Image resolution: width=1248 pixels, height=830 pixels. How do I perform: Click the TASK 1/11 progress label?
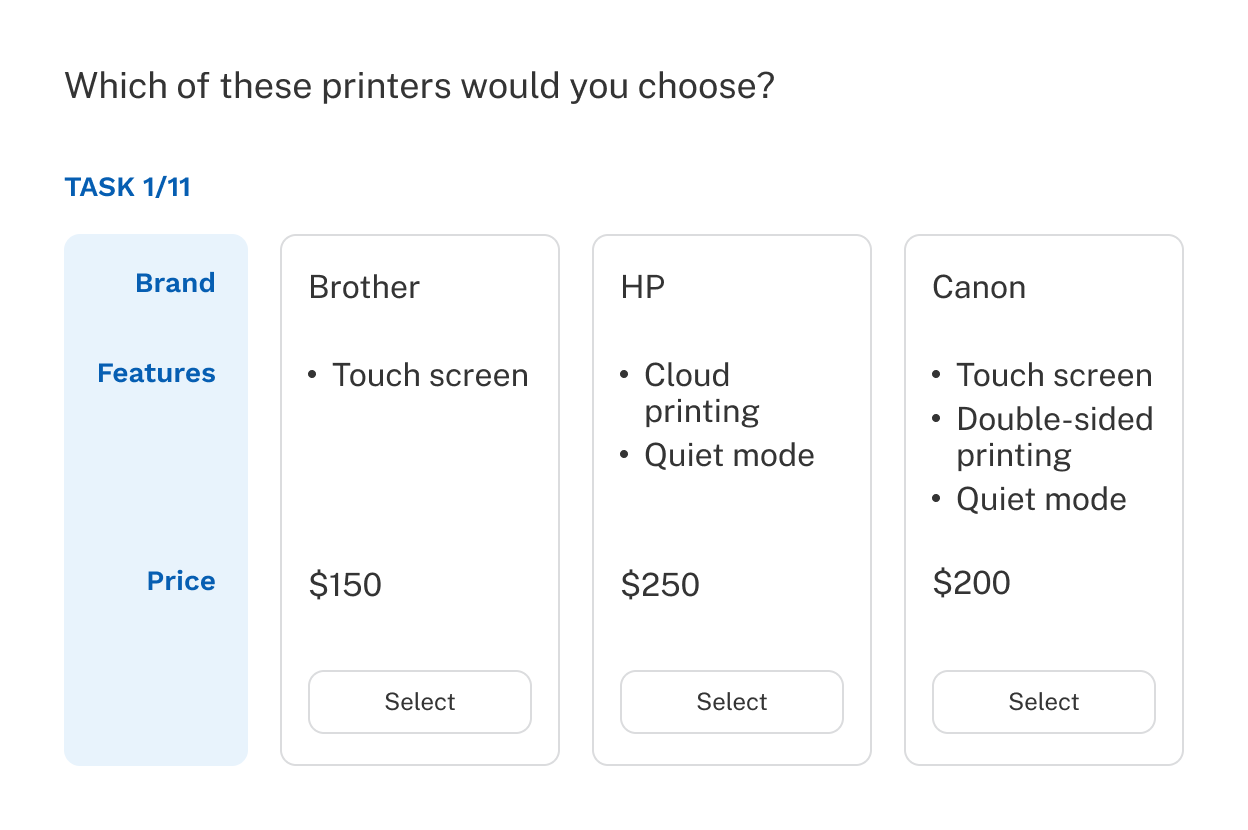click(x=127, y=187)
